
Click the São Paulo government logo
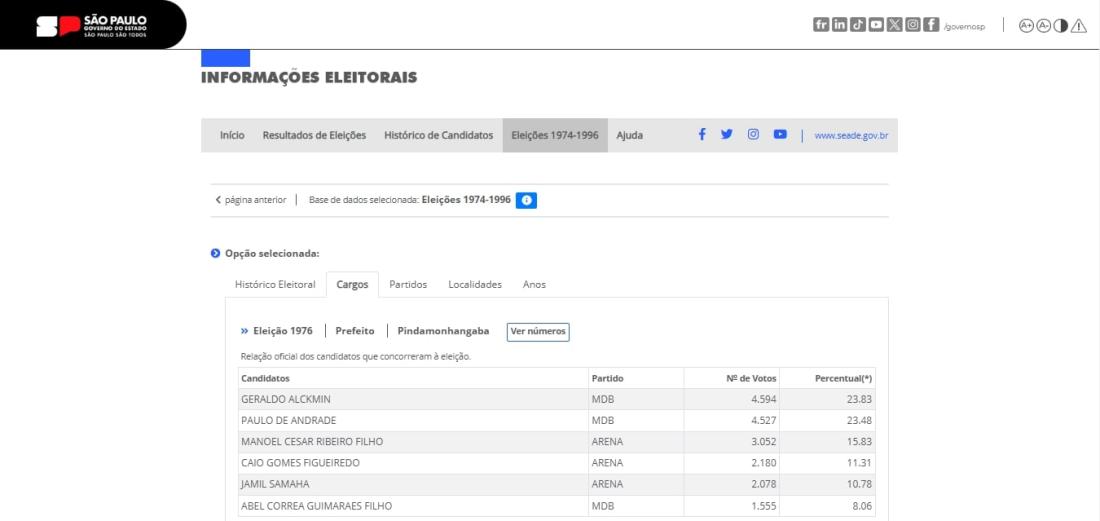tap(91, 25)
